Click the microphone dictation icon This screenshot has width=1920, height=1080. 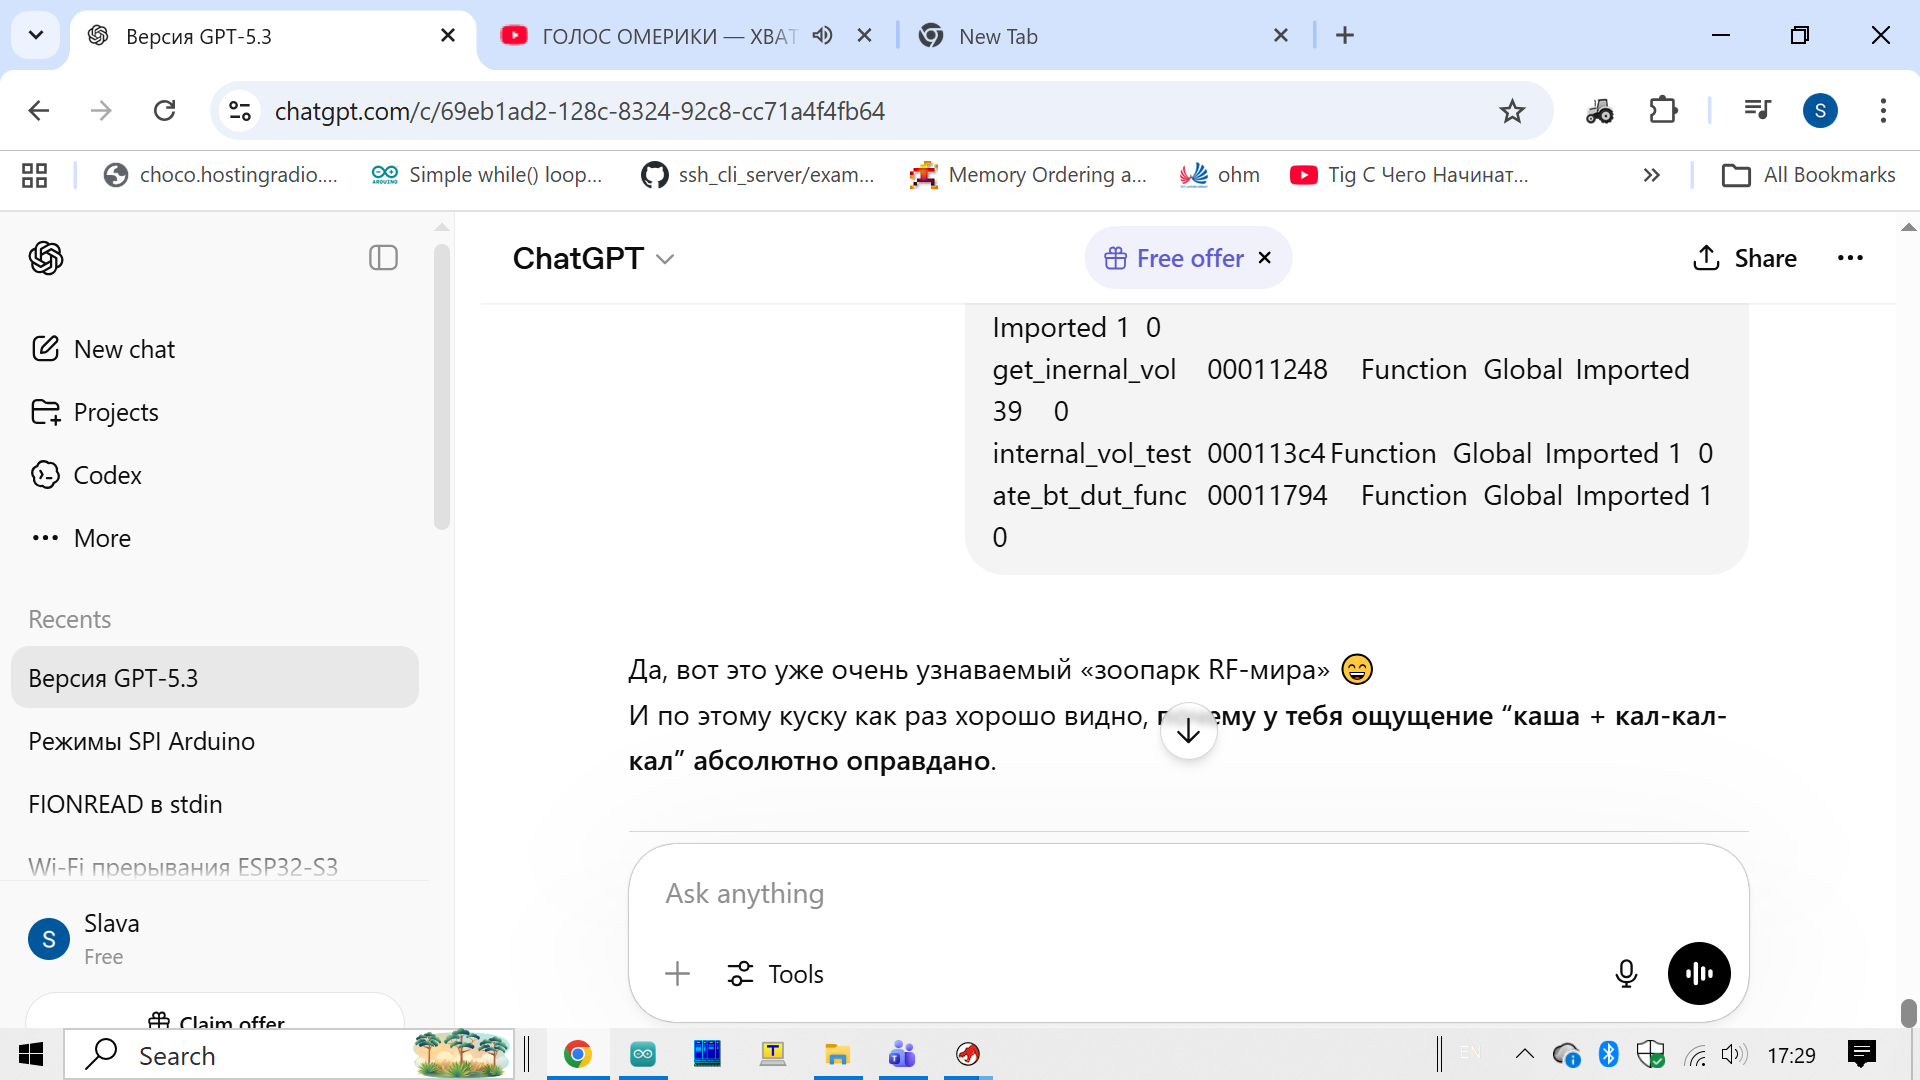pyautogui.click(x=1626, y=973)
